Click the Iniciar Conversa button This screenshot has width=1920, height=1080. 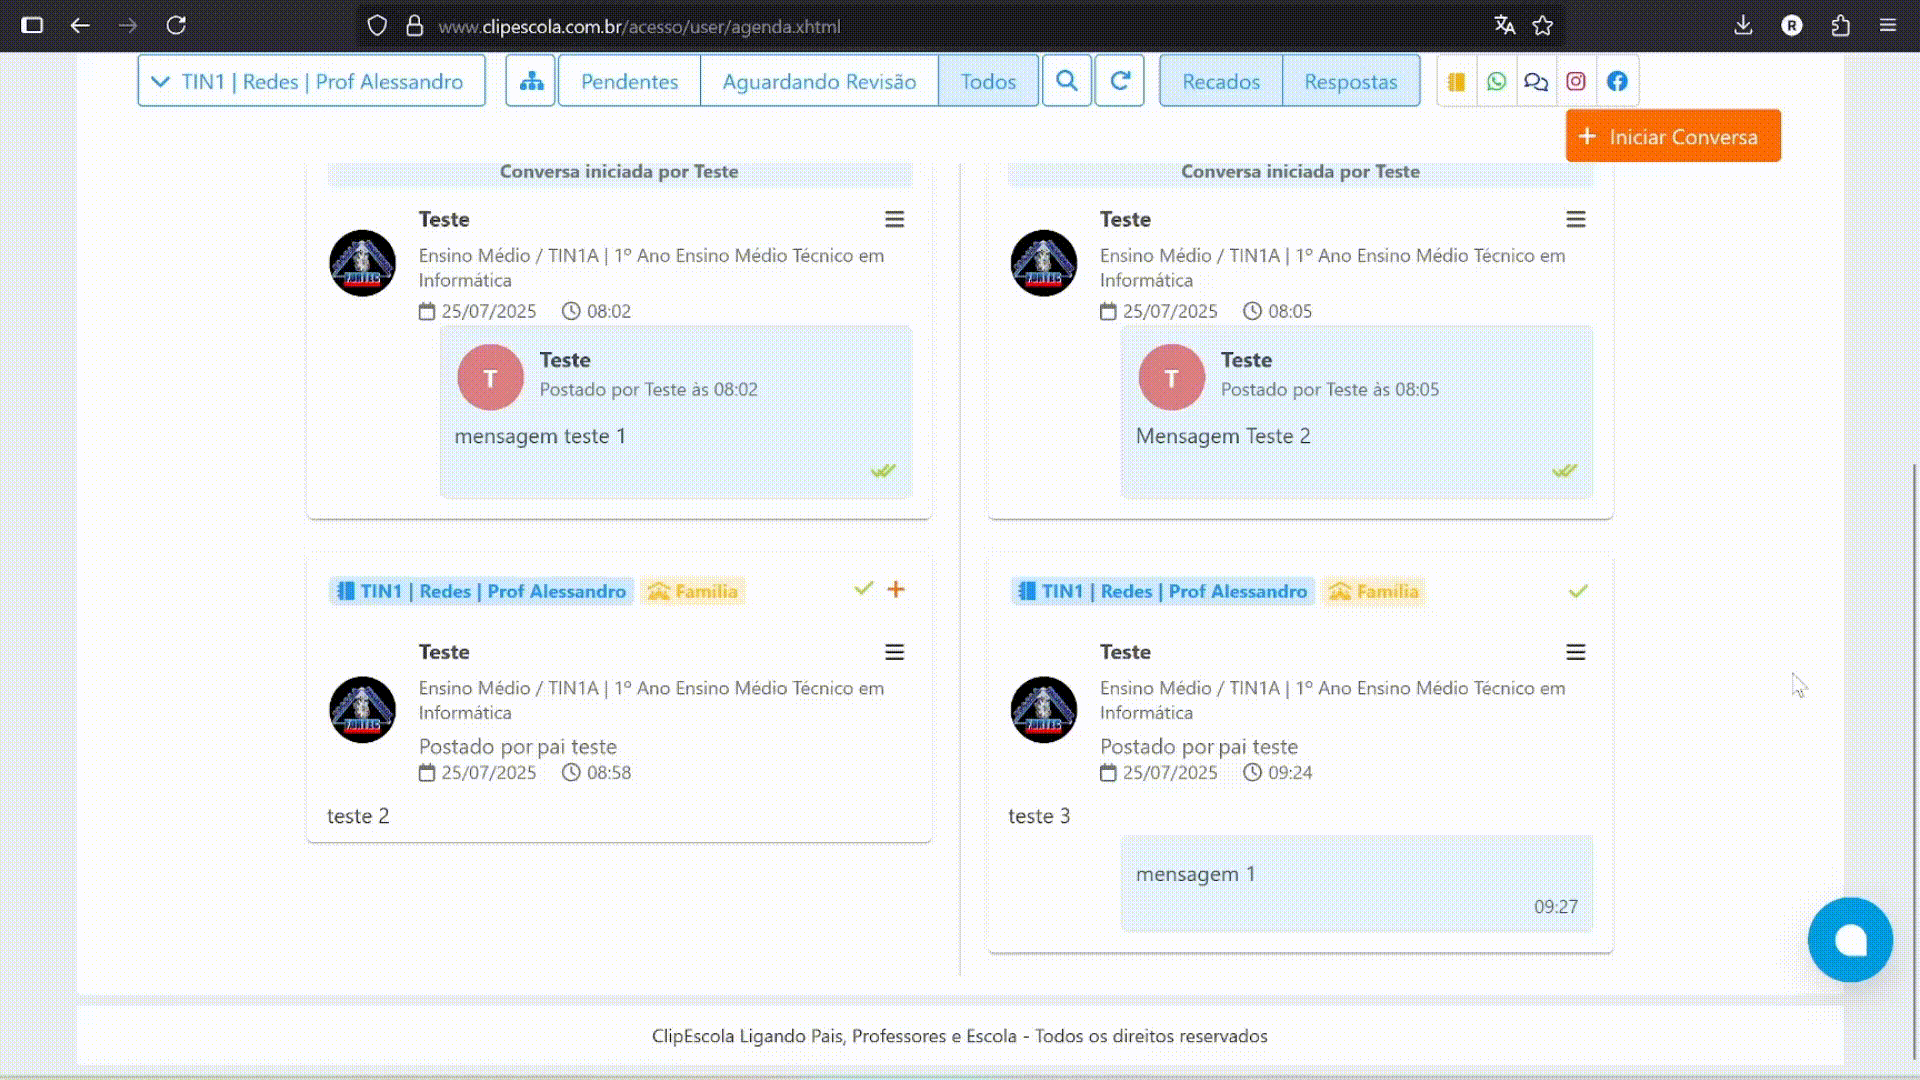click(x=1673, y=136)
